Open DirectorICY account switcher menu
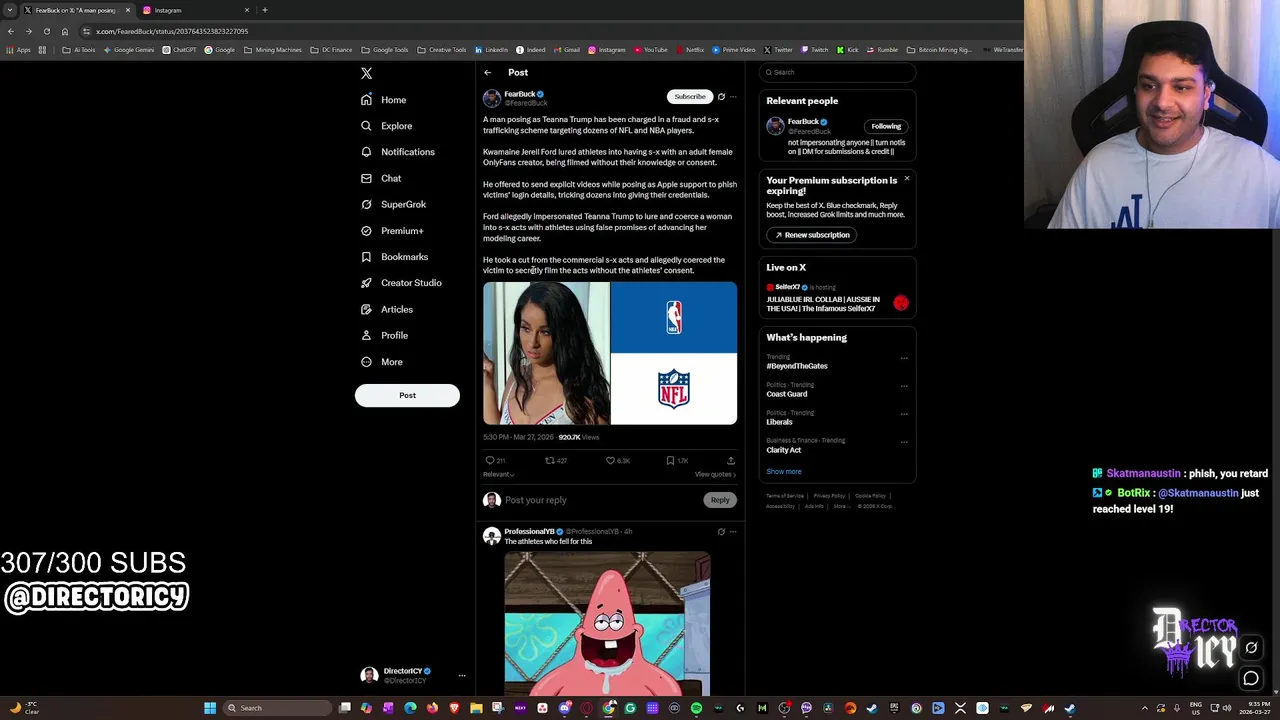The image size is (1280, 720). coord(412,676)
